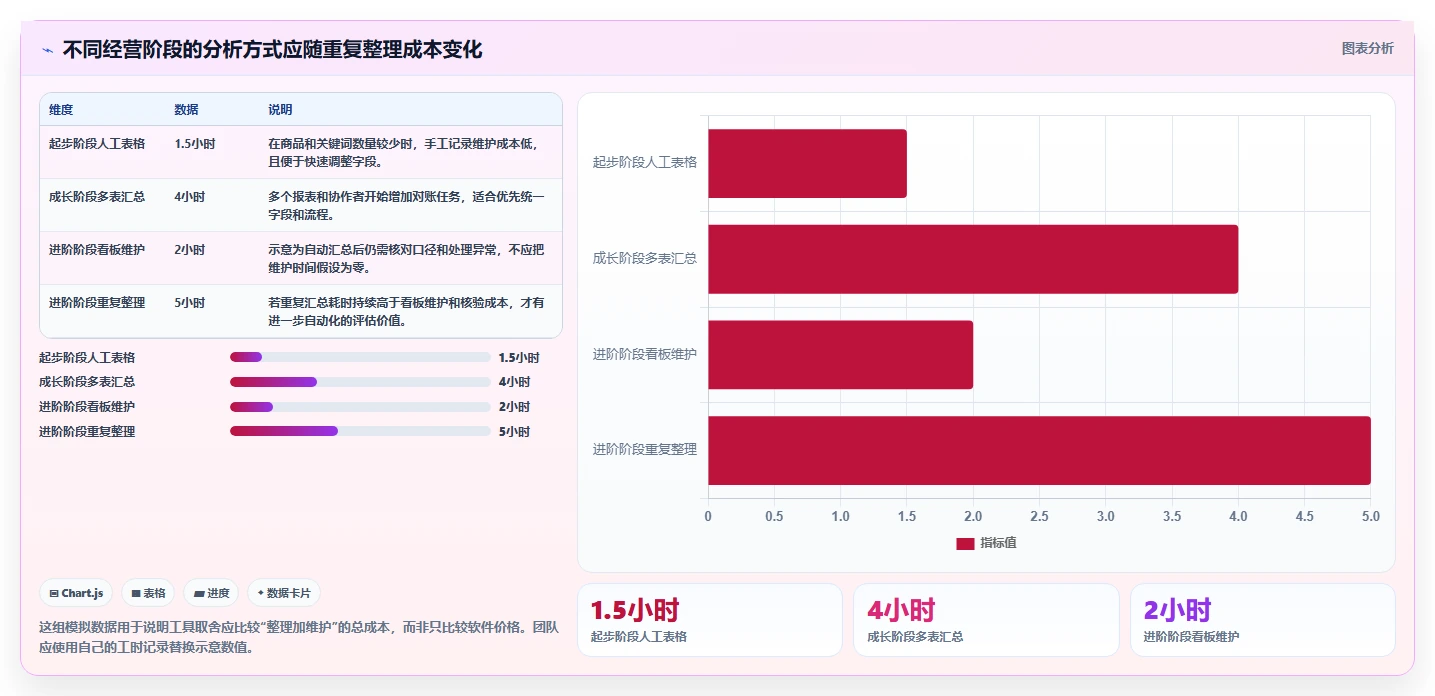This screenshot has width=1435, height=696.
Task: Click the page title 不同经营阶段的分析方式
Action: [x=272, y=49]
